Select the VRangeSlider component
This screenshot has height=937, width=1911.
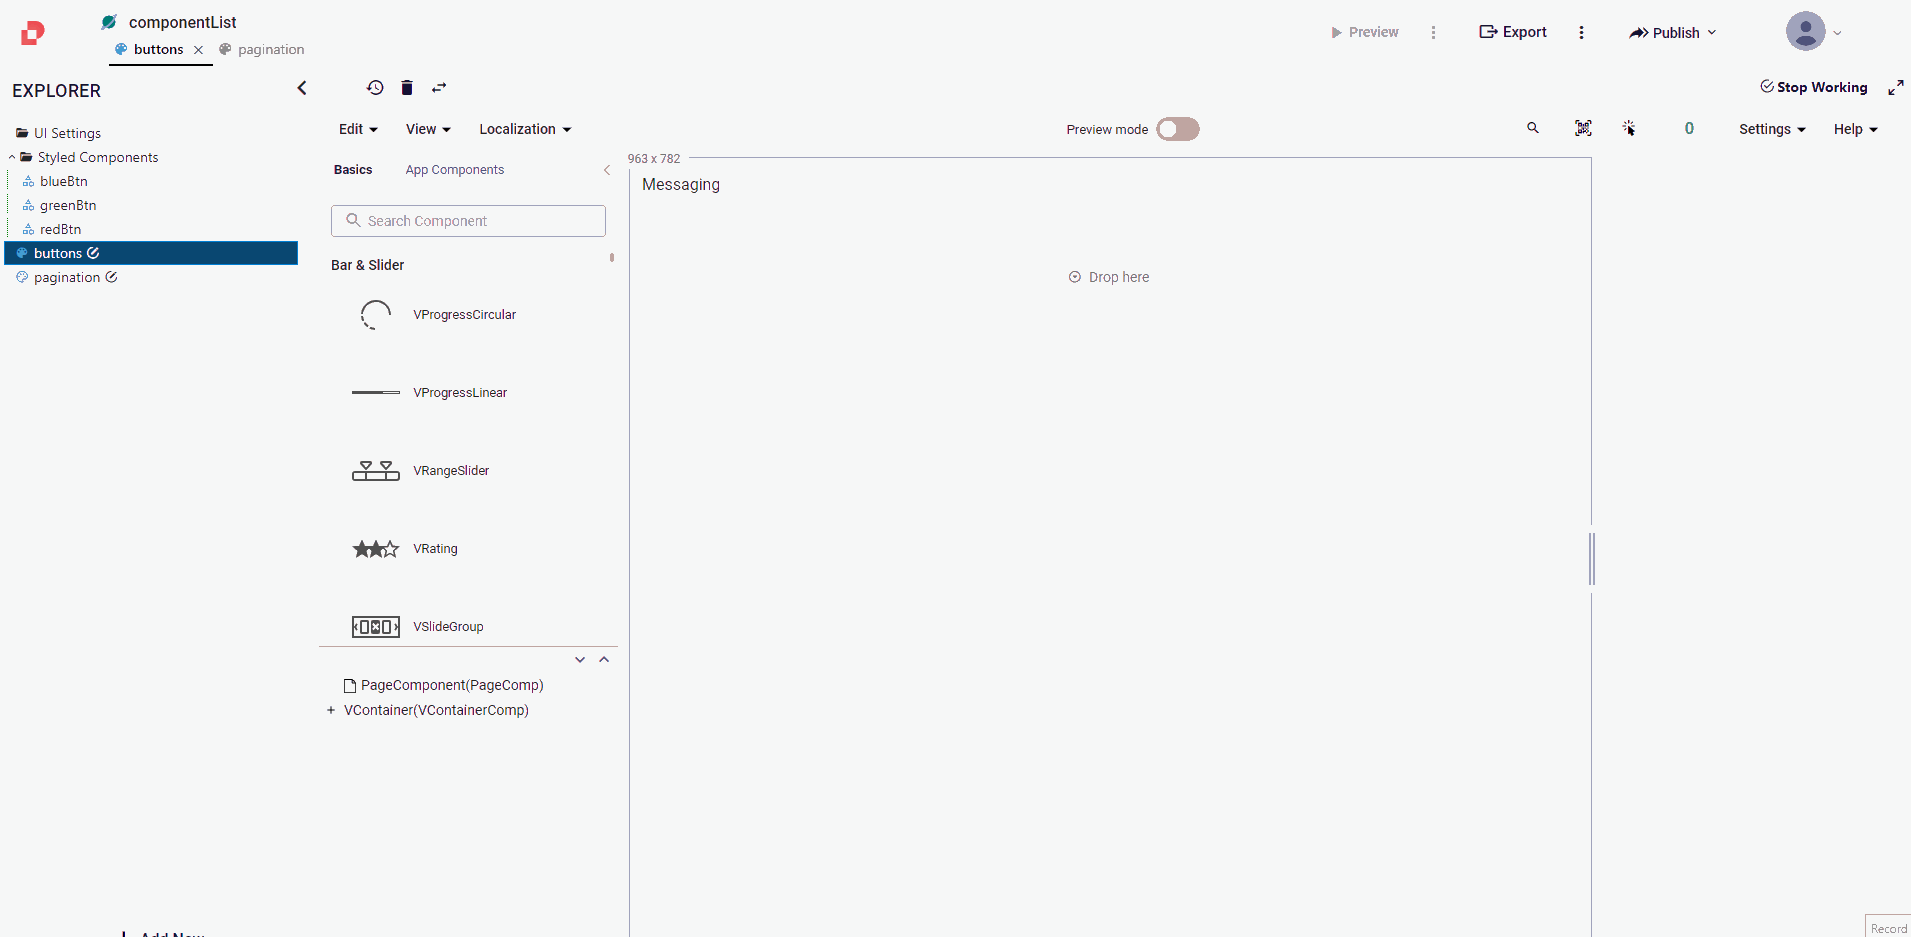click(x=451, y=471)
